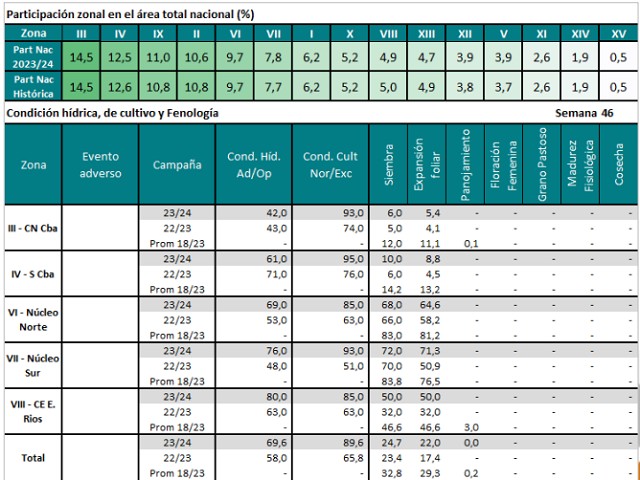Click the VI - Núcleo Norte row label
Viewport: 640px width, 480px height.
click(33, 319)
